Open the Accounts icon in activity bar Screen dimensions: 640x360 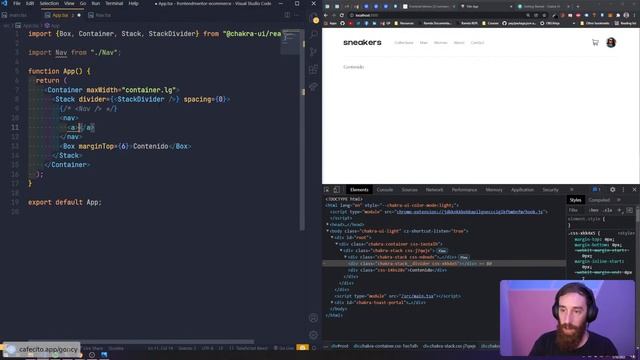coord(313,318)
